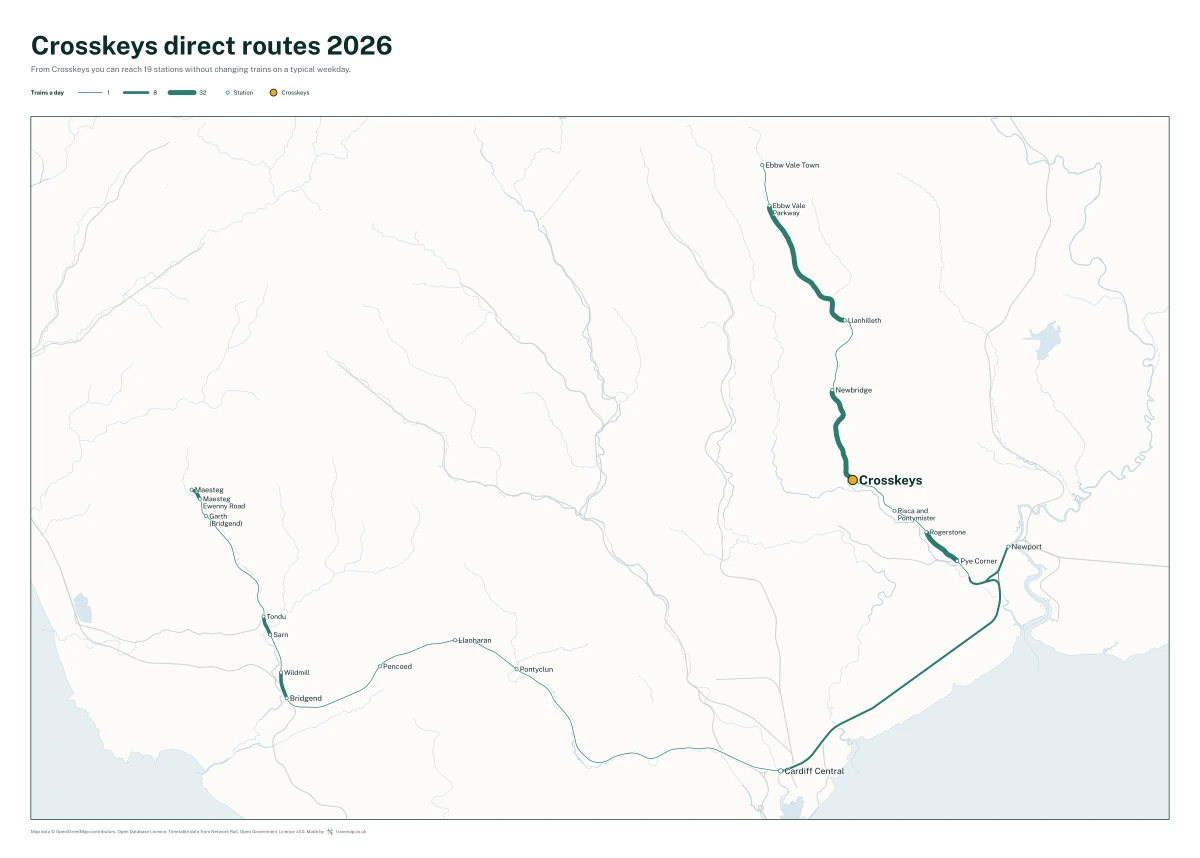Screen dimensions: 1200x858
Task: Click the Tondu station dot
Action: tap(264, 617)
